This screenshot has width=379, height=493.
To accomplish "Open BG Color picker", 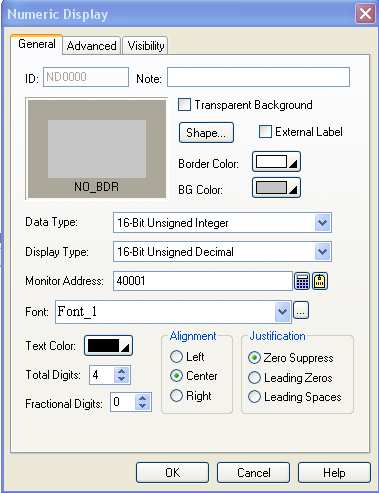I will click(276, 188).
